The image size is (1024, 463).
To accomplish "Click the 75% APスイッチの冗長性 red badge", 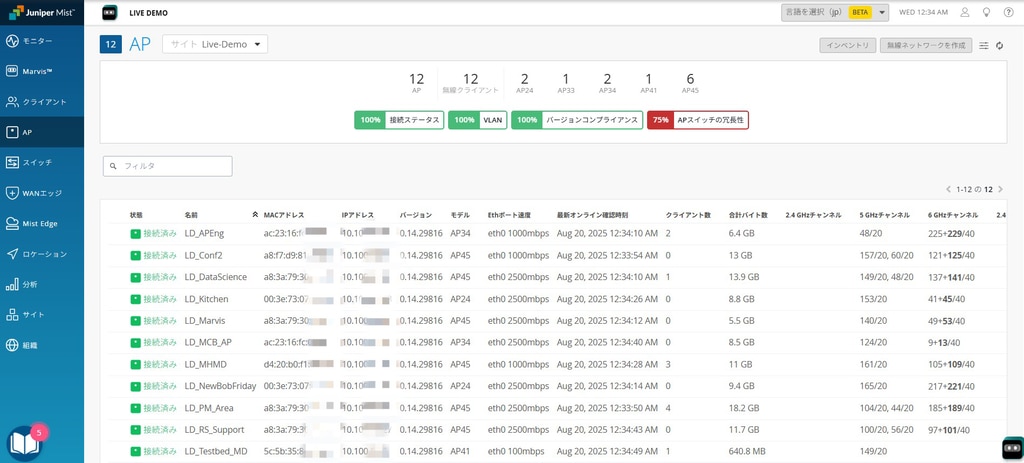I will (x=698, y=120).
